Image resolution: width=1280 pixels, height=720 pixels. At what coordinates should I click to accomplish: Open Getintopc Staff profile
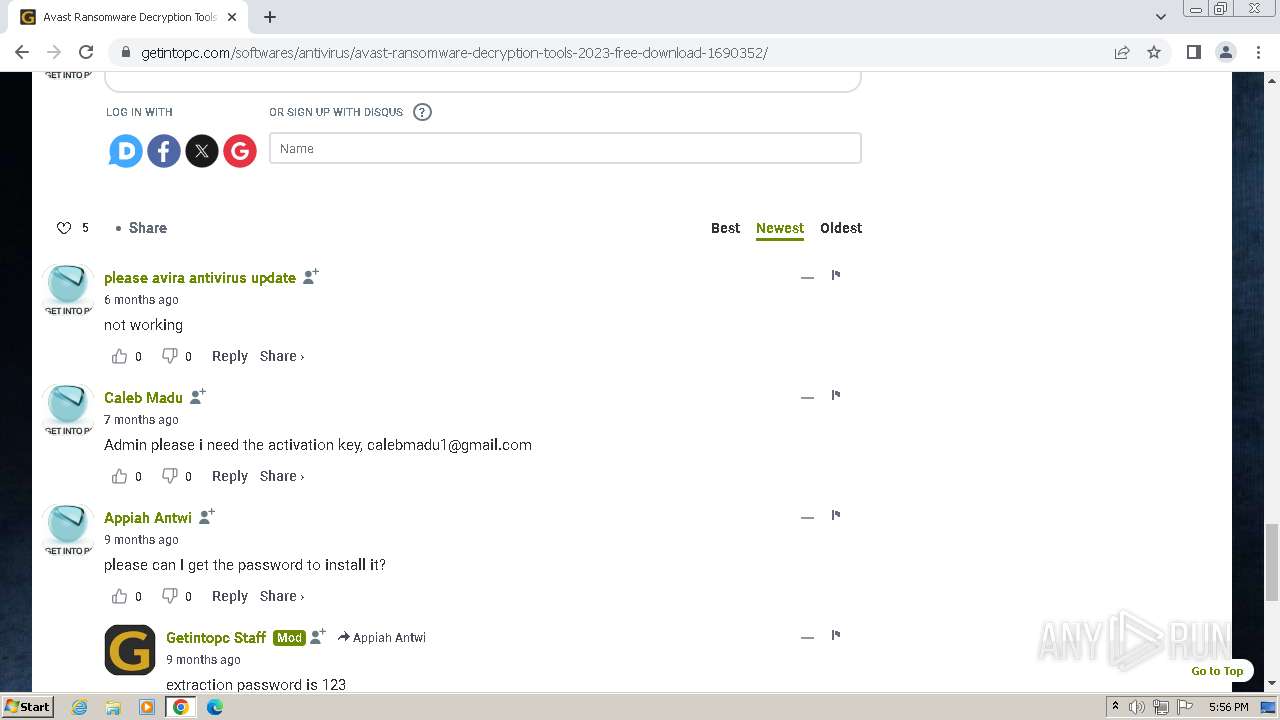tap(216, 638)
